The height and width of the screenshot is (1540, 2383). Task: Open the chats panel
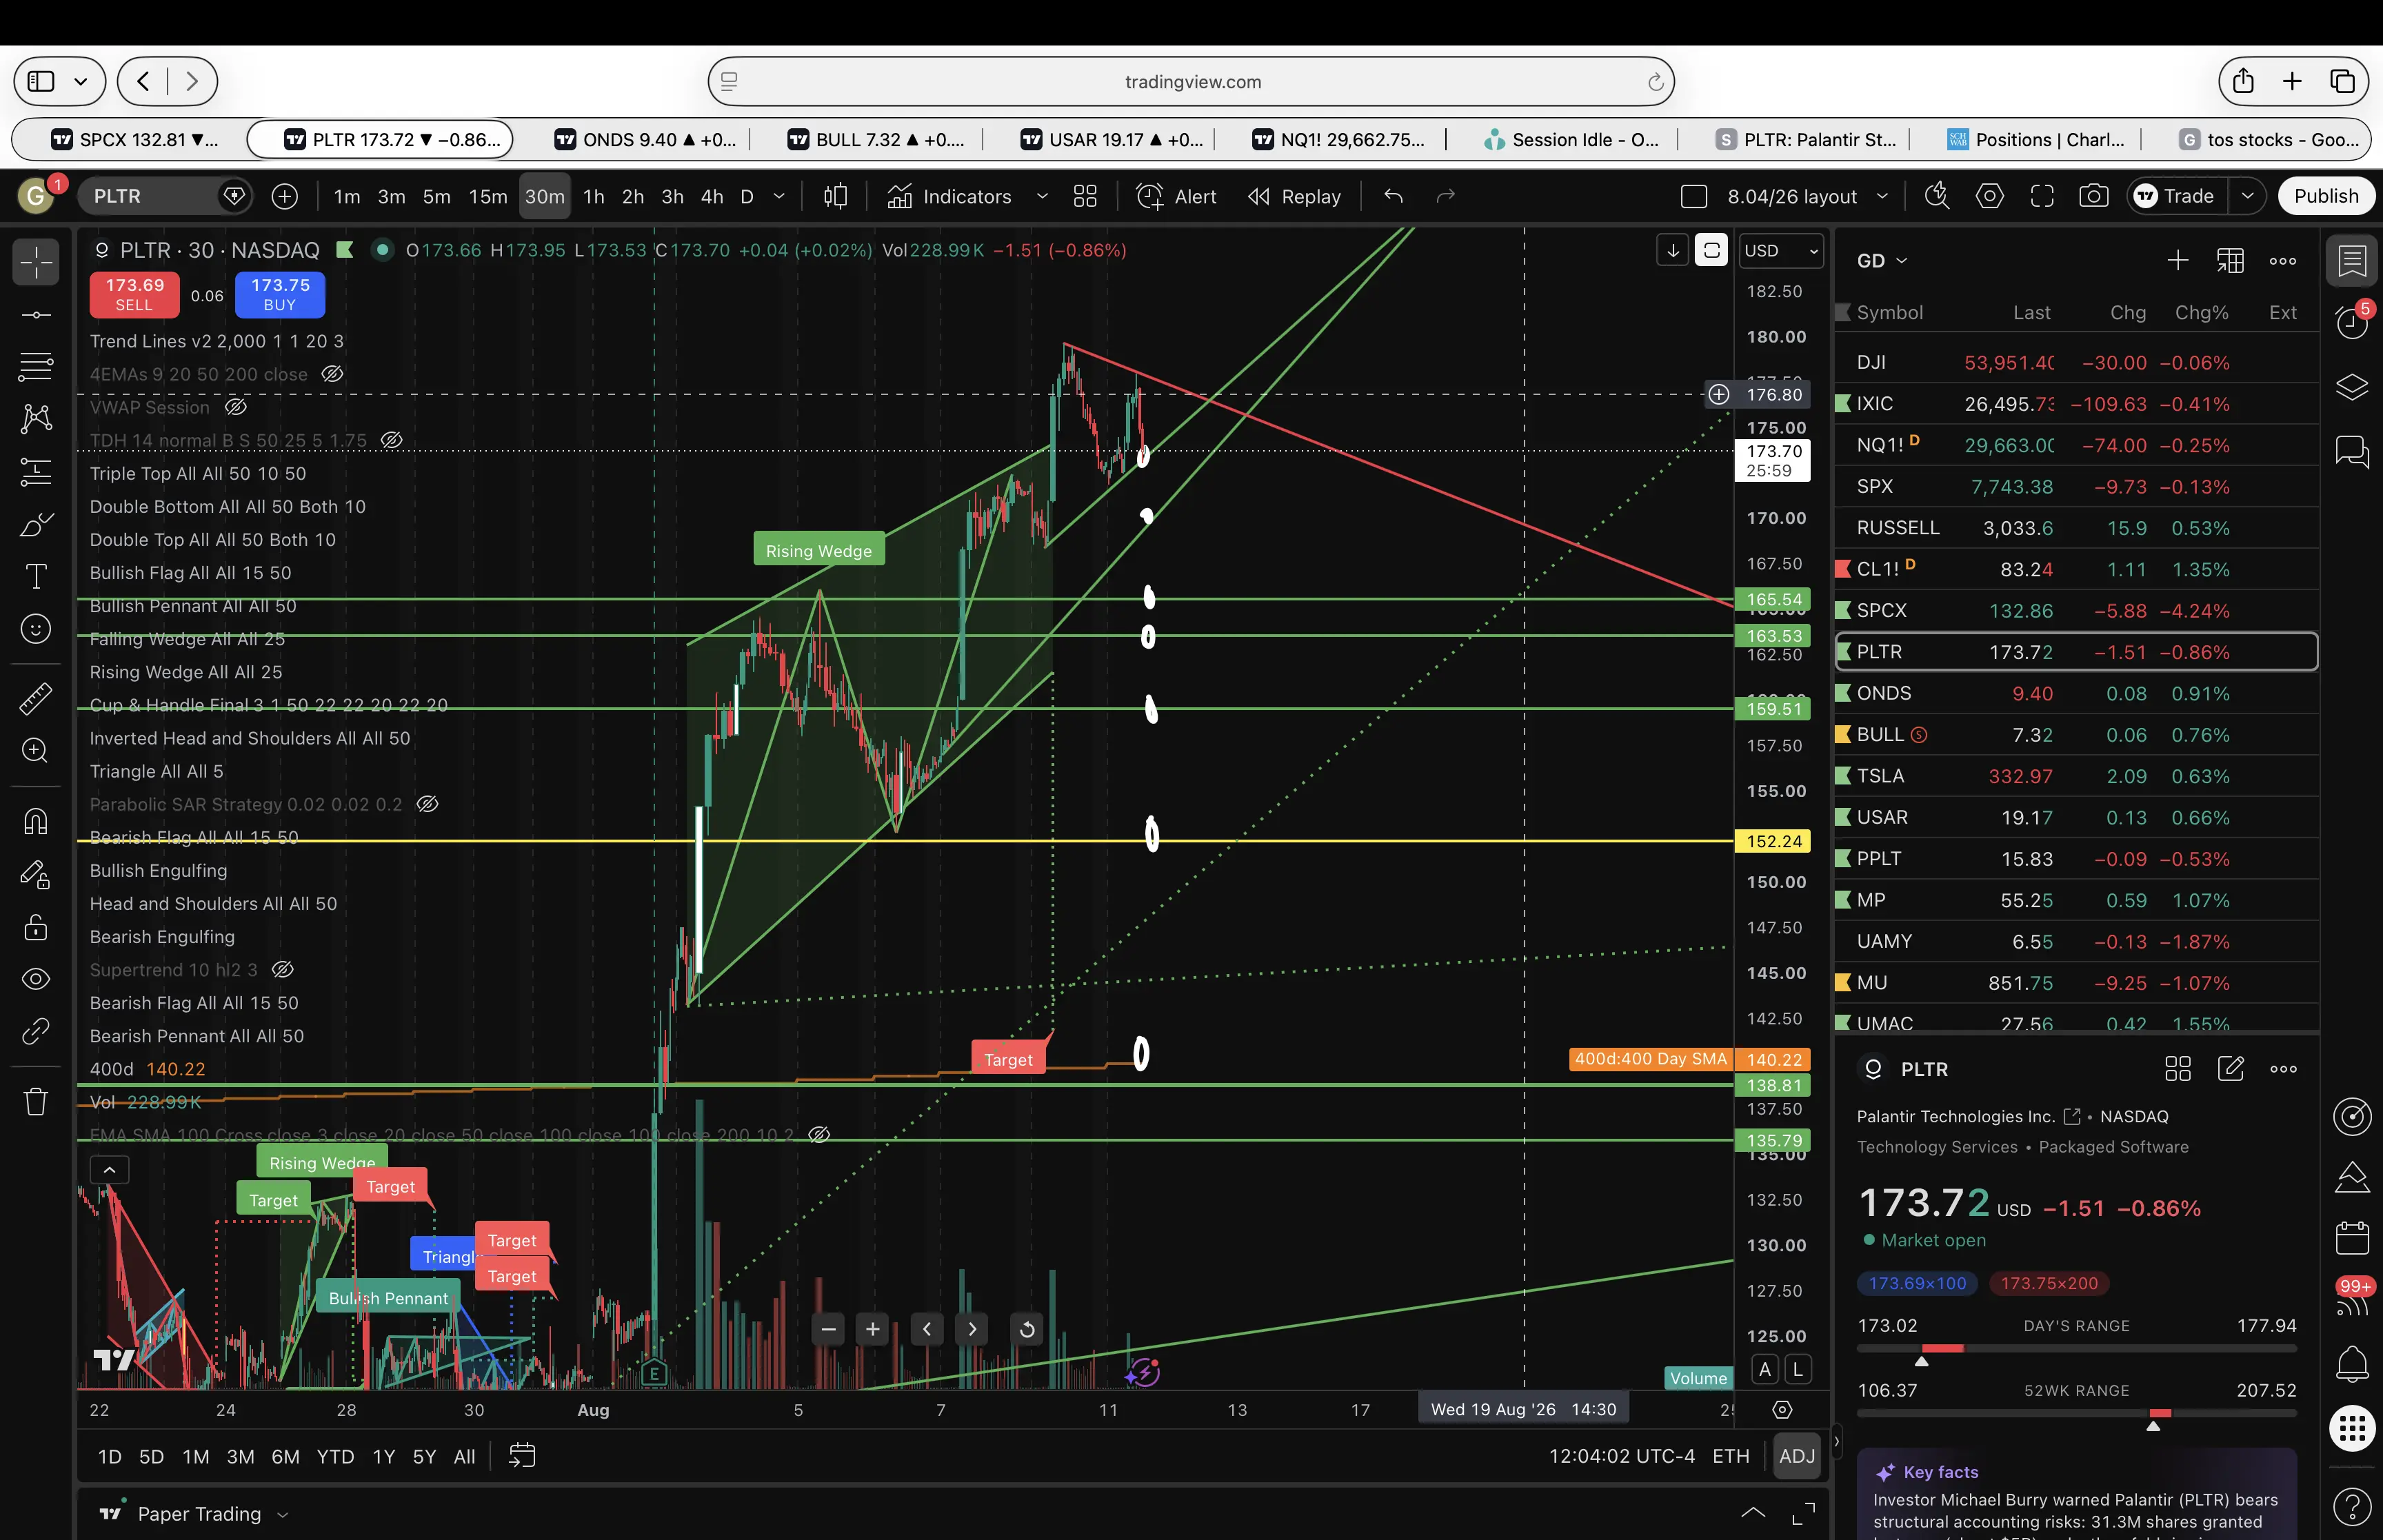[x=2352, y=452]
